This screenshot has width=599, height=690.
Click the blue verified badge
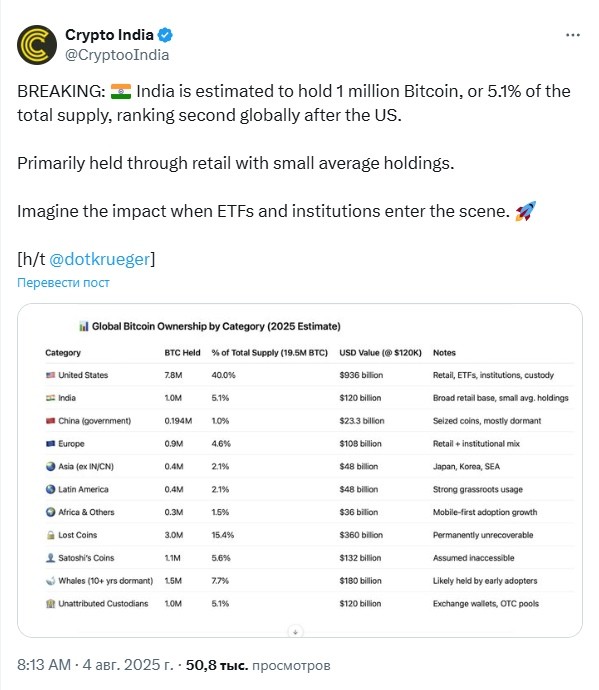coord(165,35)
